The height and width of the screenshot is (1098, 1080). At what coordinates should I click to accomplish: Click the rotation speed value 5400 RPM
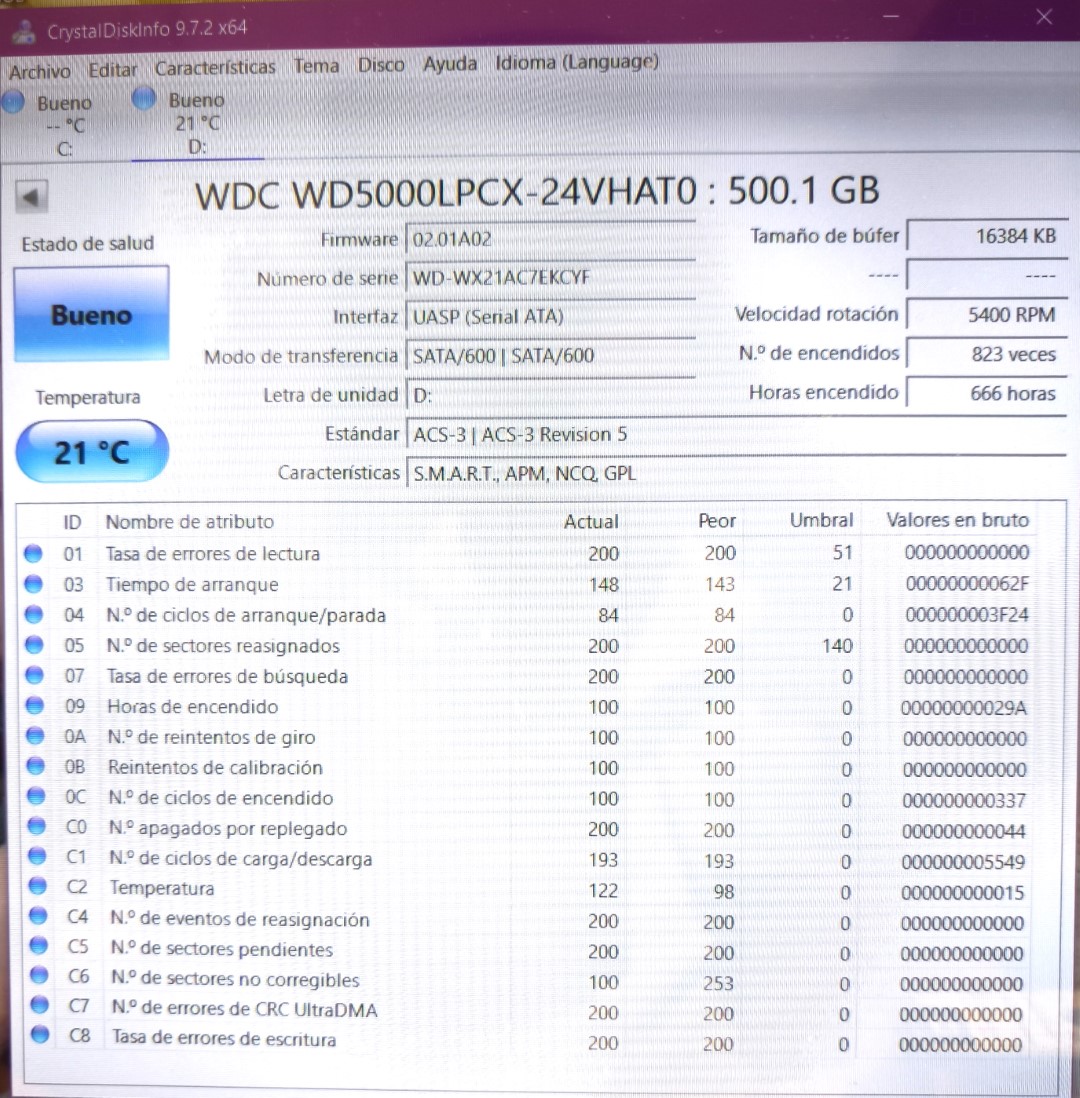click(987, 314)
